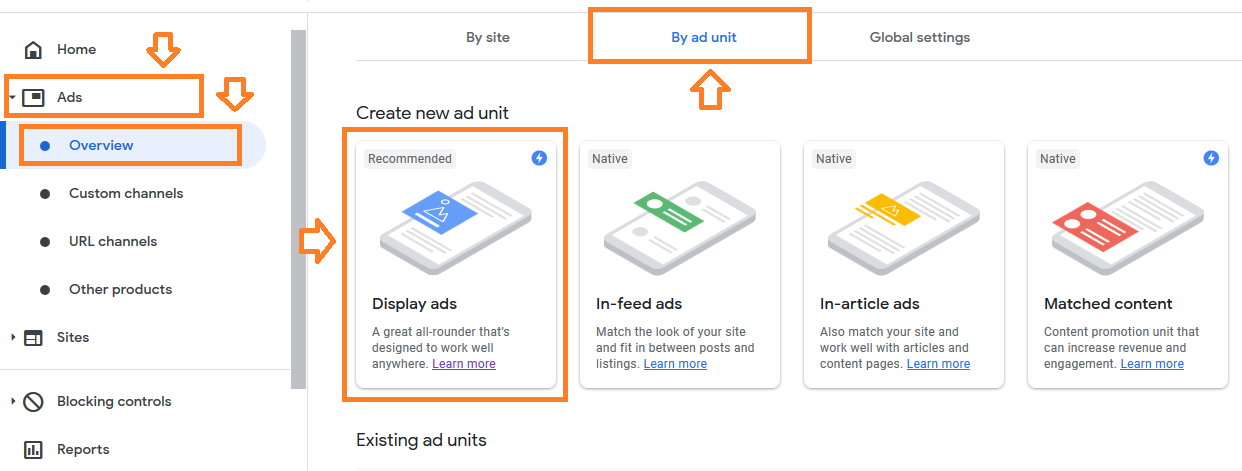The image size is (1242, 471).
Task: Open the Global settings tab
Action: tap(920, 38)
